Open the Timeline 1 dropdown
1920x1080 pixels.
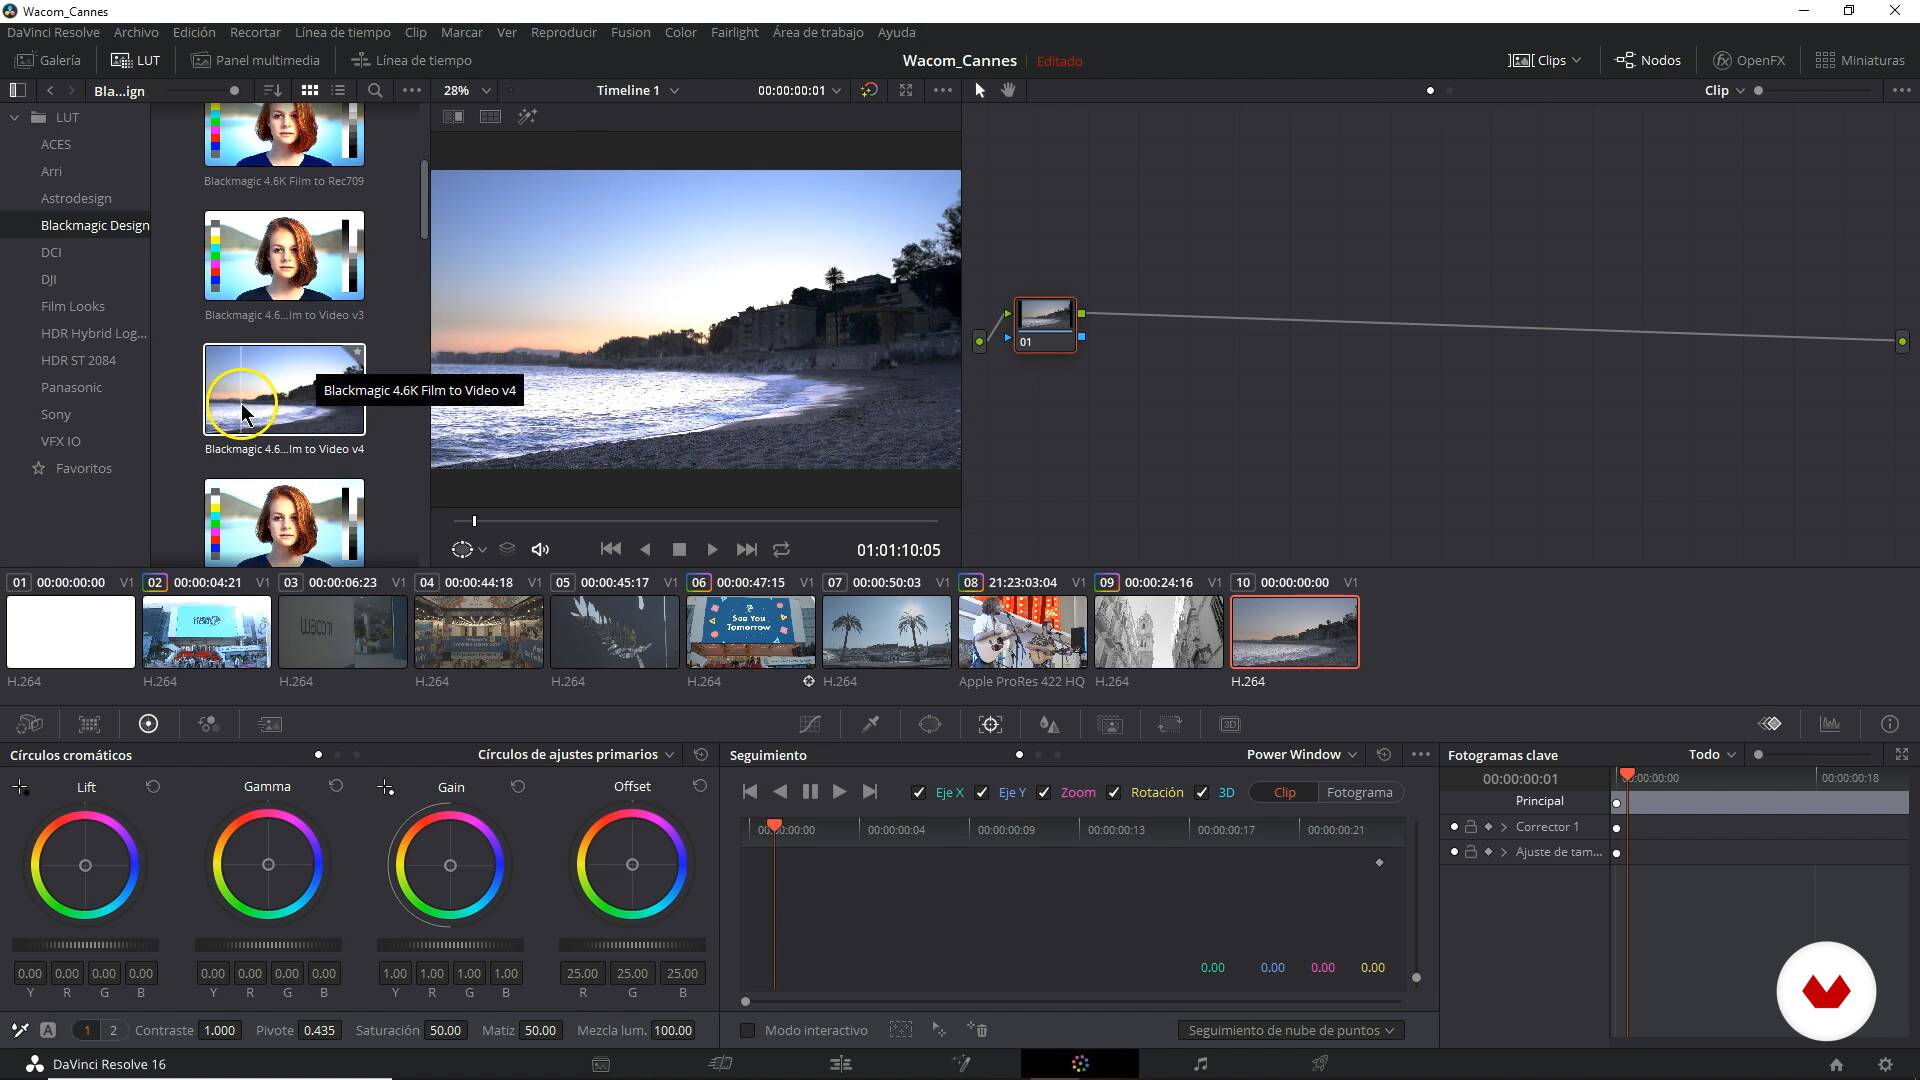(x=638, y=90)
